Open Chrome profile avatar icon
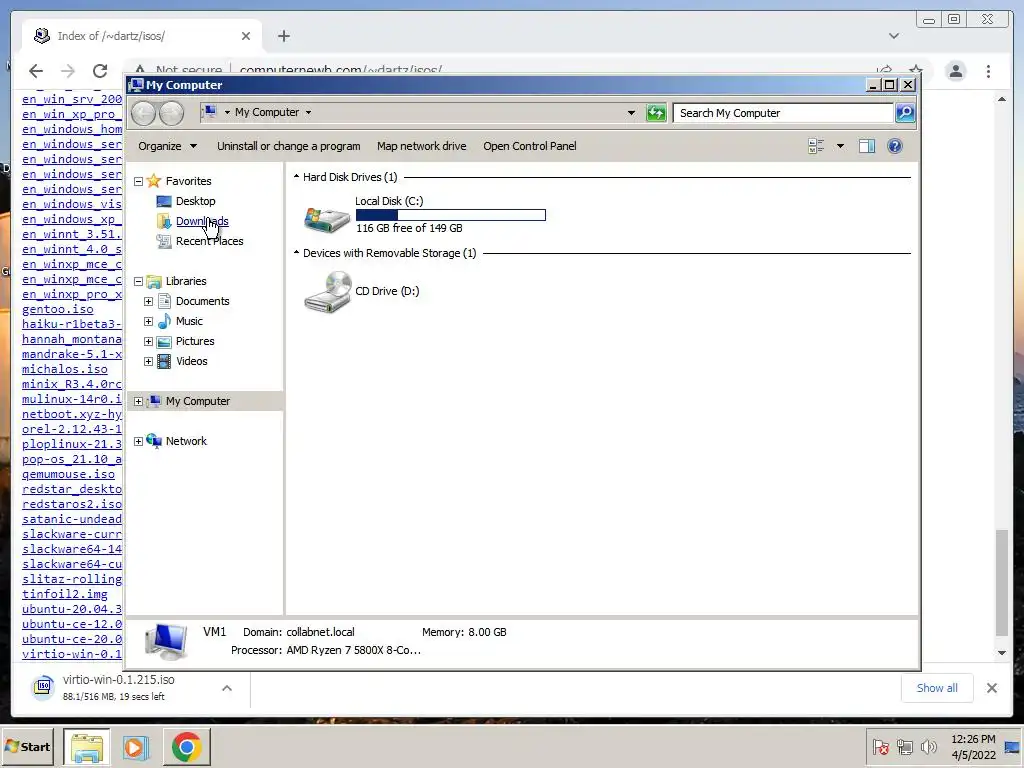 coord(955,71)
